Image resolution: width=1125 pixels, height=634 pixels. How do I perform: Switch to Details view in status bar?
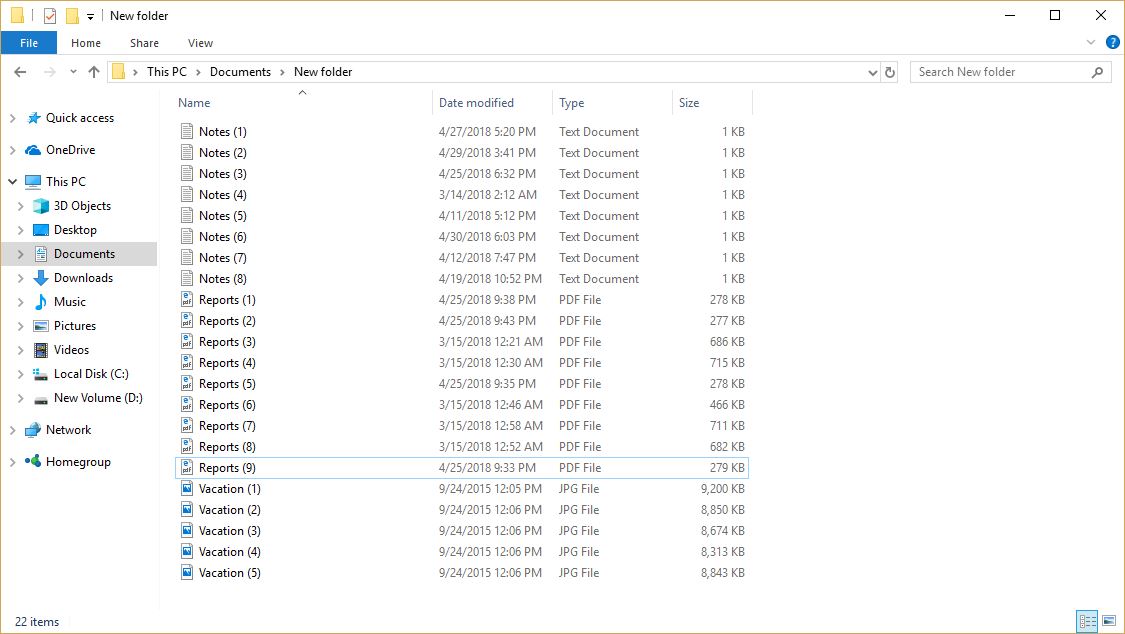(1088, 622)
